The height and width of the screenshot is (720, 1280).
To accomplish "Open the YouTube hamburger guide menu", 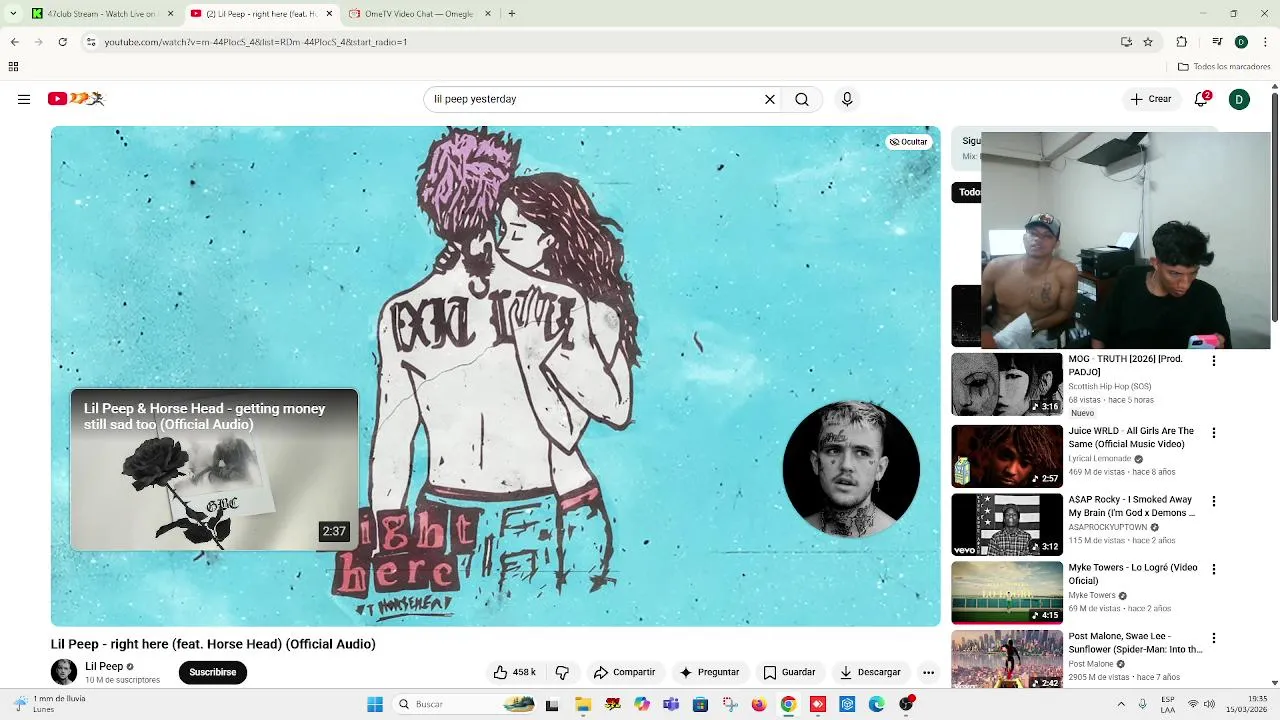I will [x=24, y=99].
